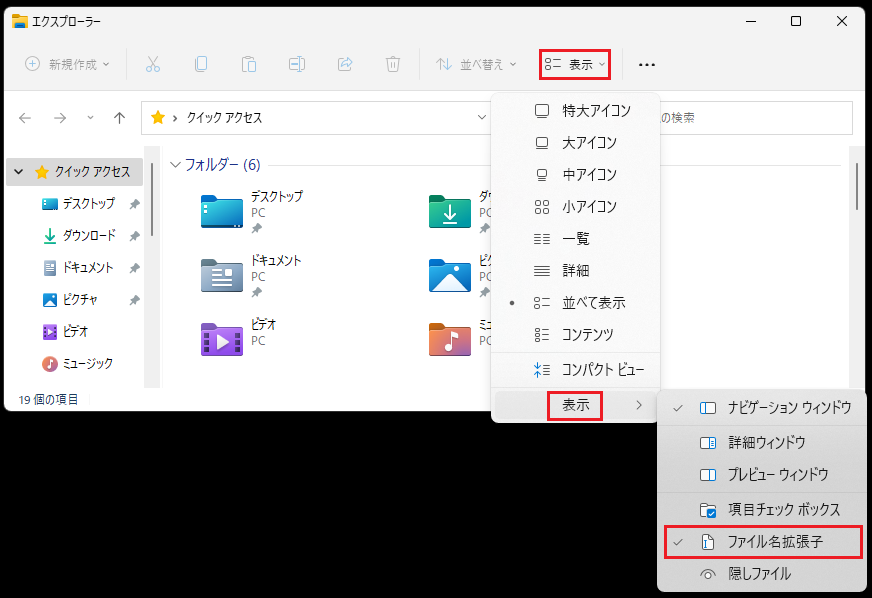872x598 pixels.
Task: Choose 特大アイコン view option
Action: tap(596, 111)
